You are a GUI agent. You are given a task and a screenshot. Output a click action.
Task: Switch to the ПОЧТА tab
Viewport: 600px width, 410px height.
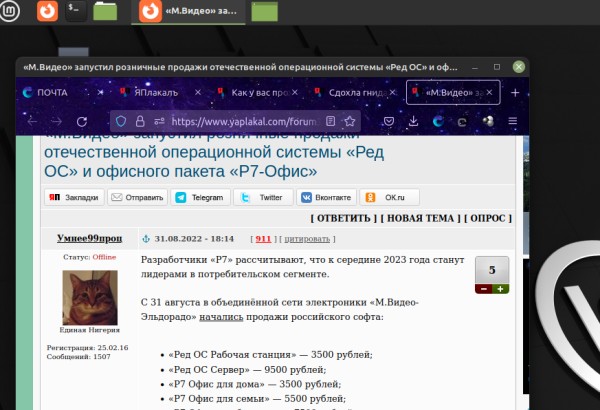point(52,93)
